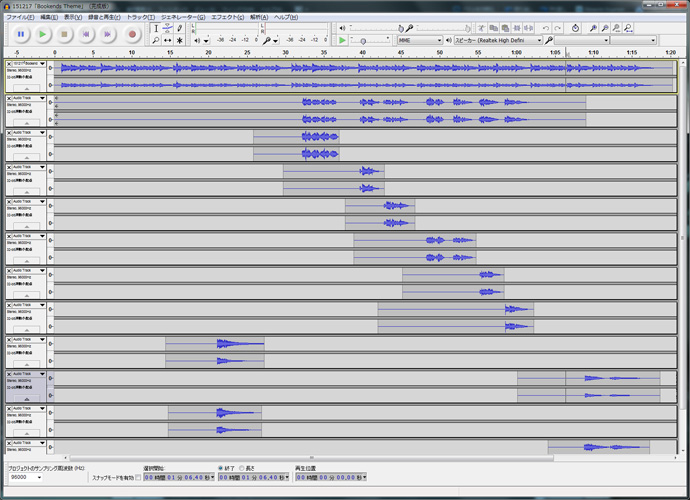Open the 再生位置 time format dropdown
Image resolution: width=690 pixels, height=500 pixels.
click(365, 478)
